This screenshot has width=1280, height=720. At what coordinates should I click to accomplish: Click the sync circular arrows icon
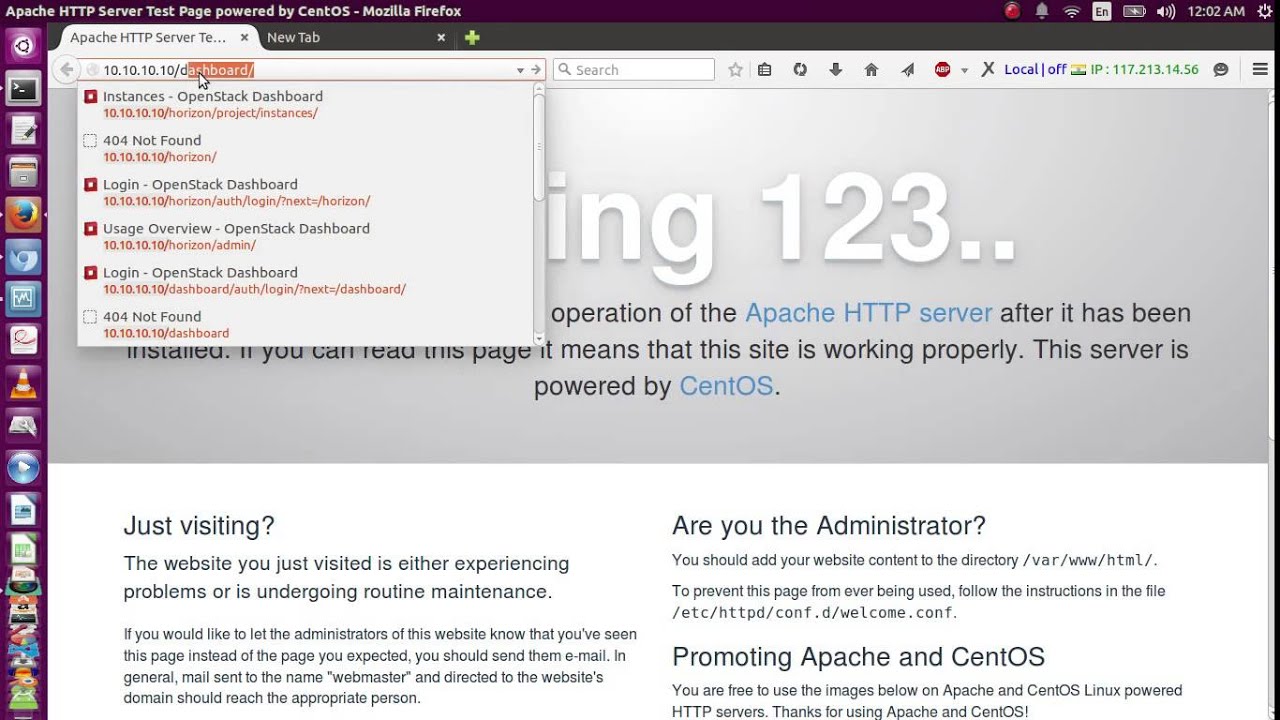(x=800, y=70)
